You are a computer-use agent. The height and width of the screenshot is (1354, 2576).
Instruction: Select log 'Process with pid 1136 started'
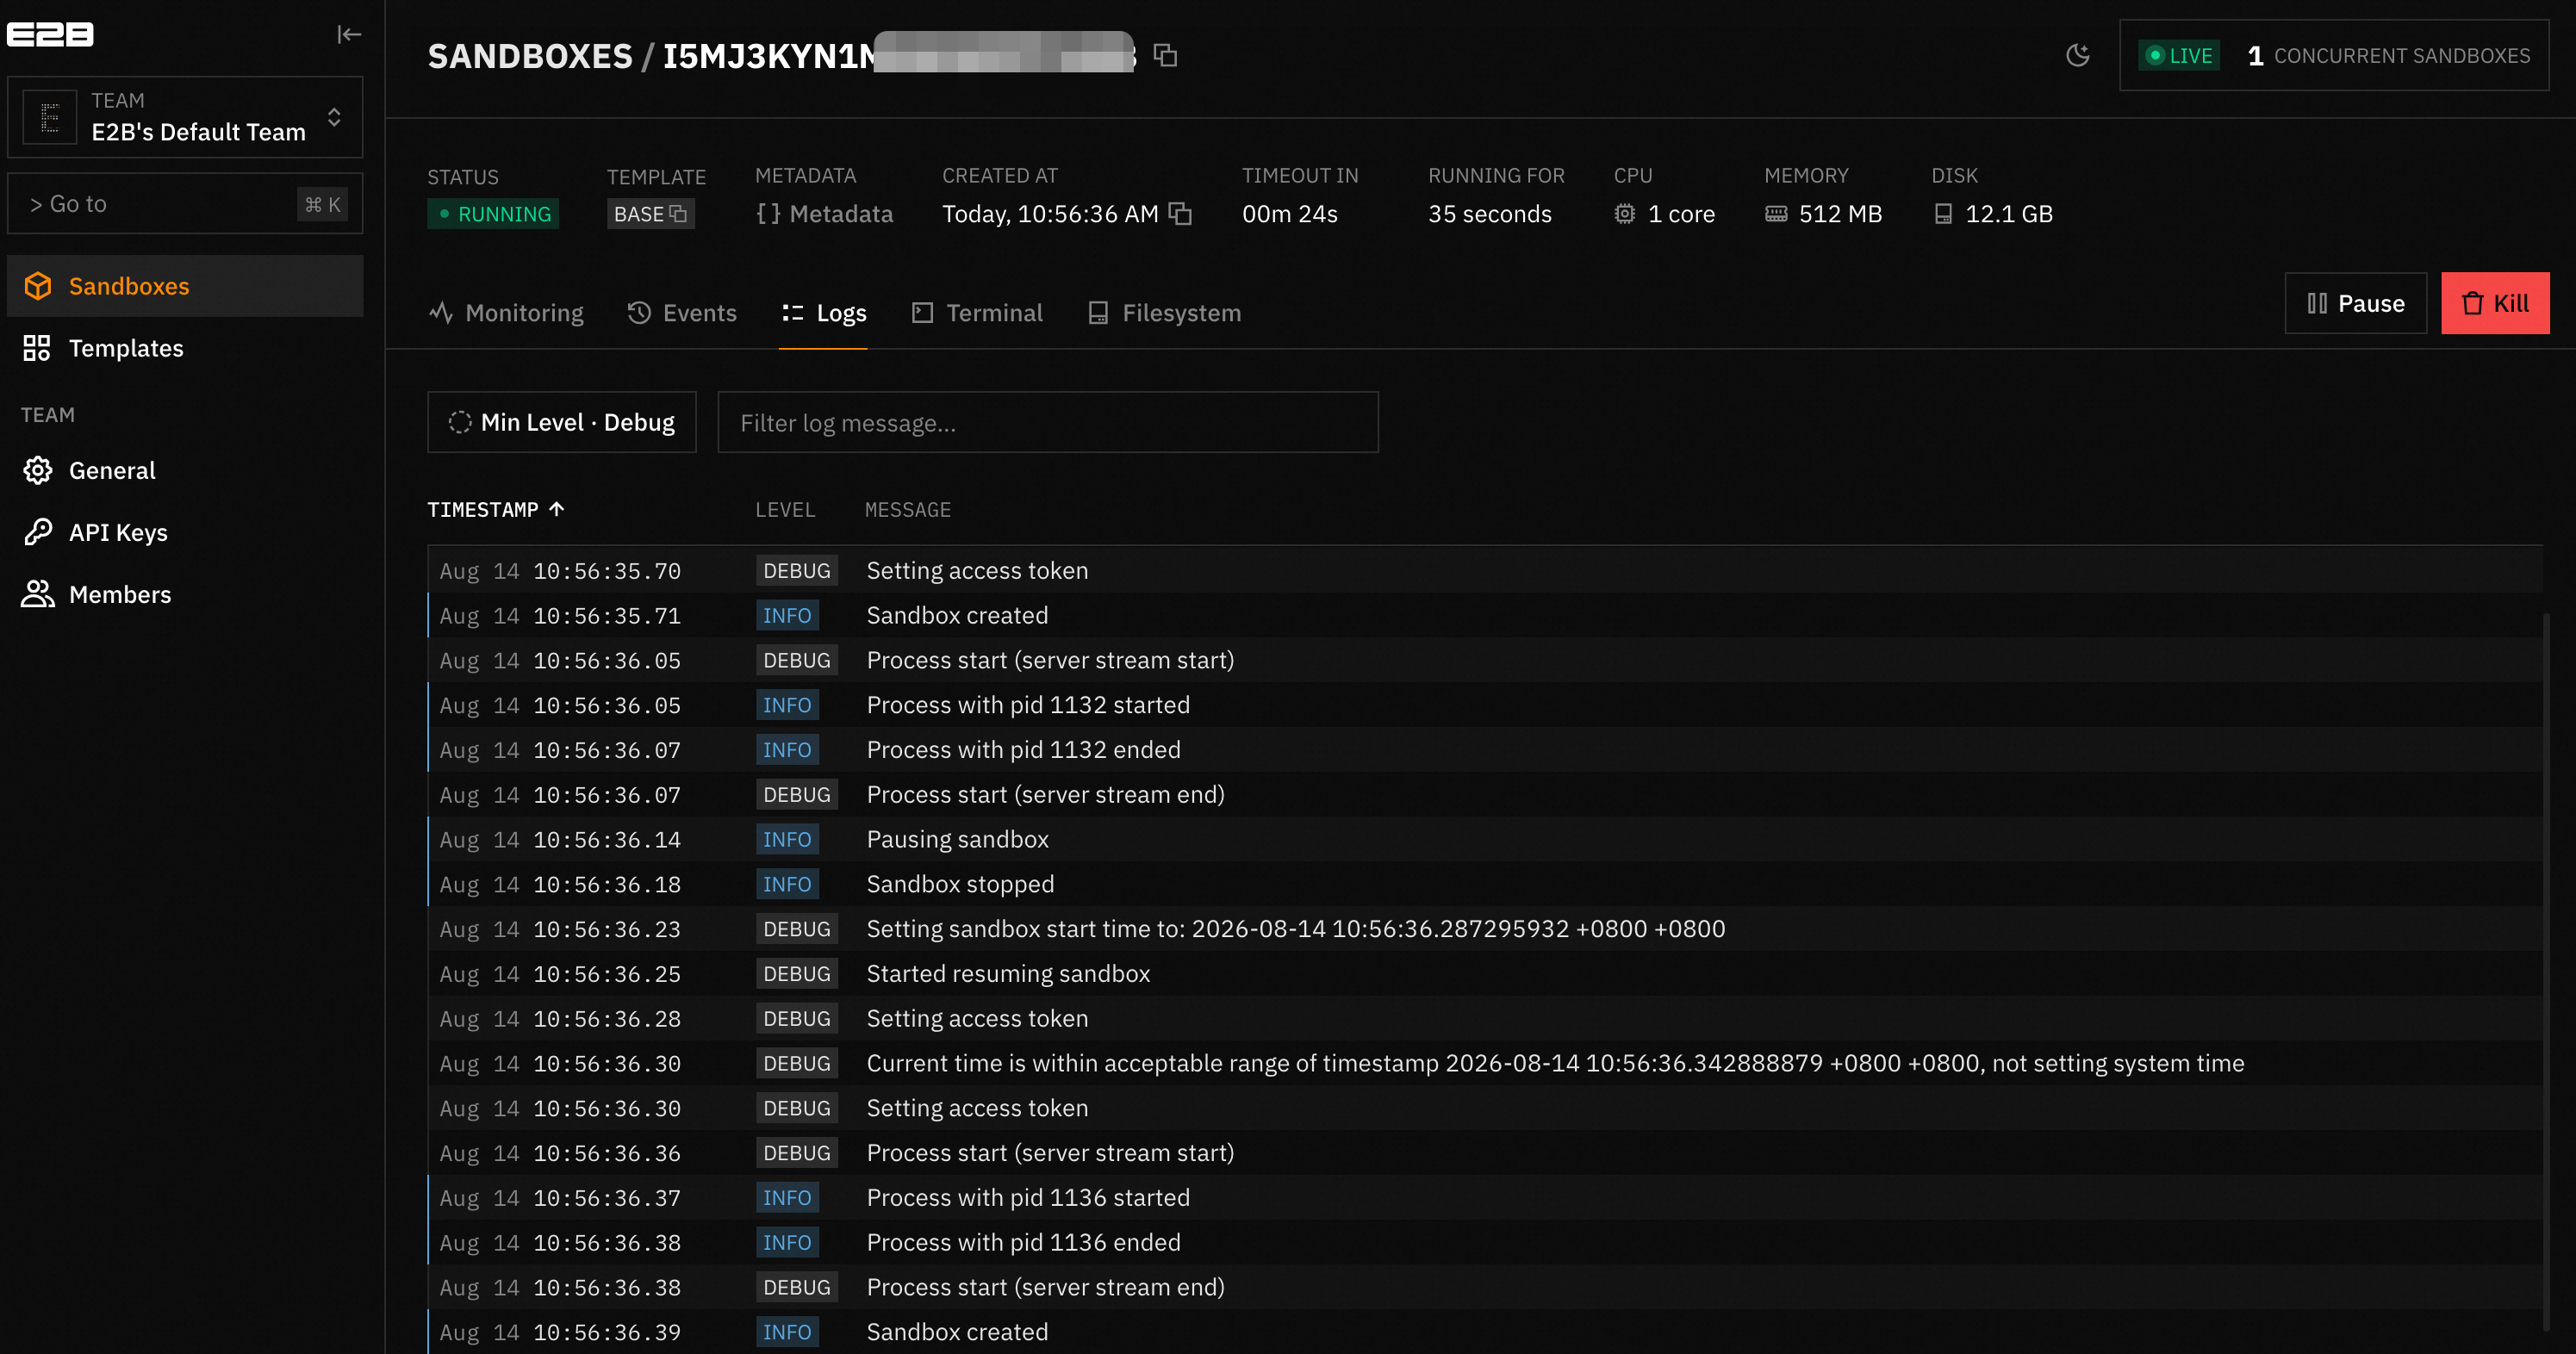point(1485,1198)
